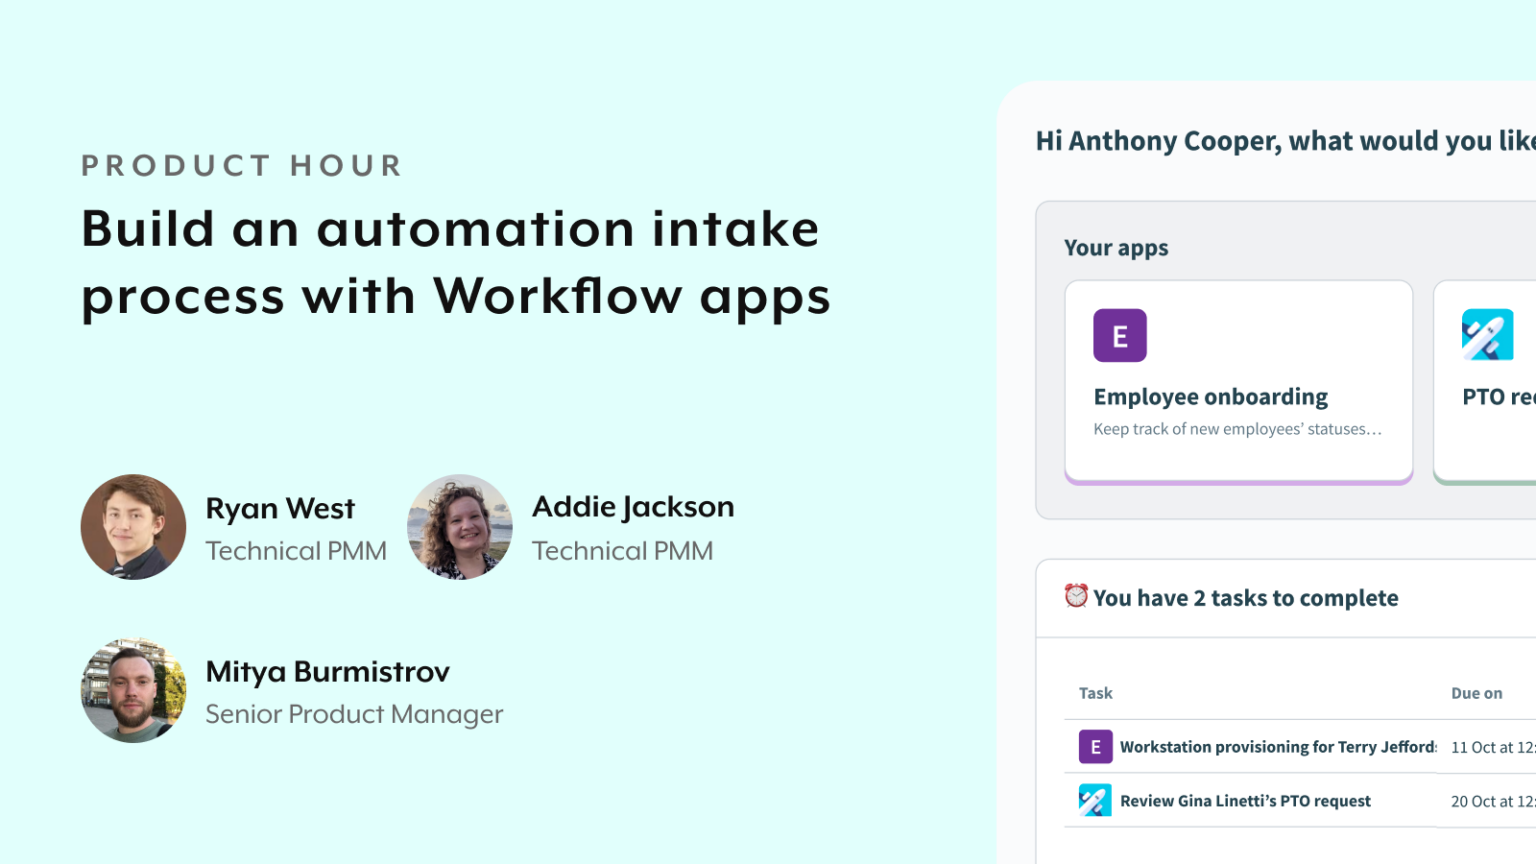Open the Employee onboarding app card
Screen dimensions: 1536x864
(x=1239, y=381)
